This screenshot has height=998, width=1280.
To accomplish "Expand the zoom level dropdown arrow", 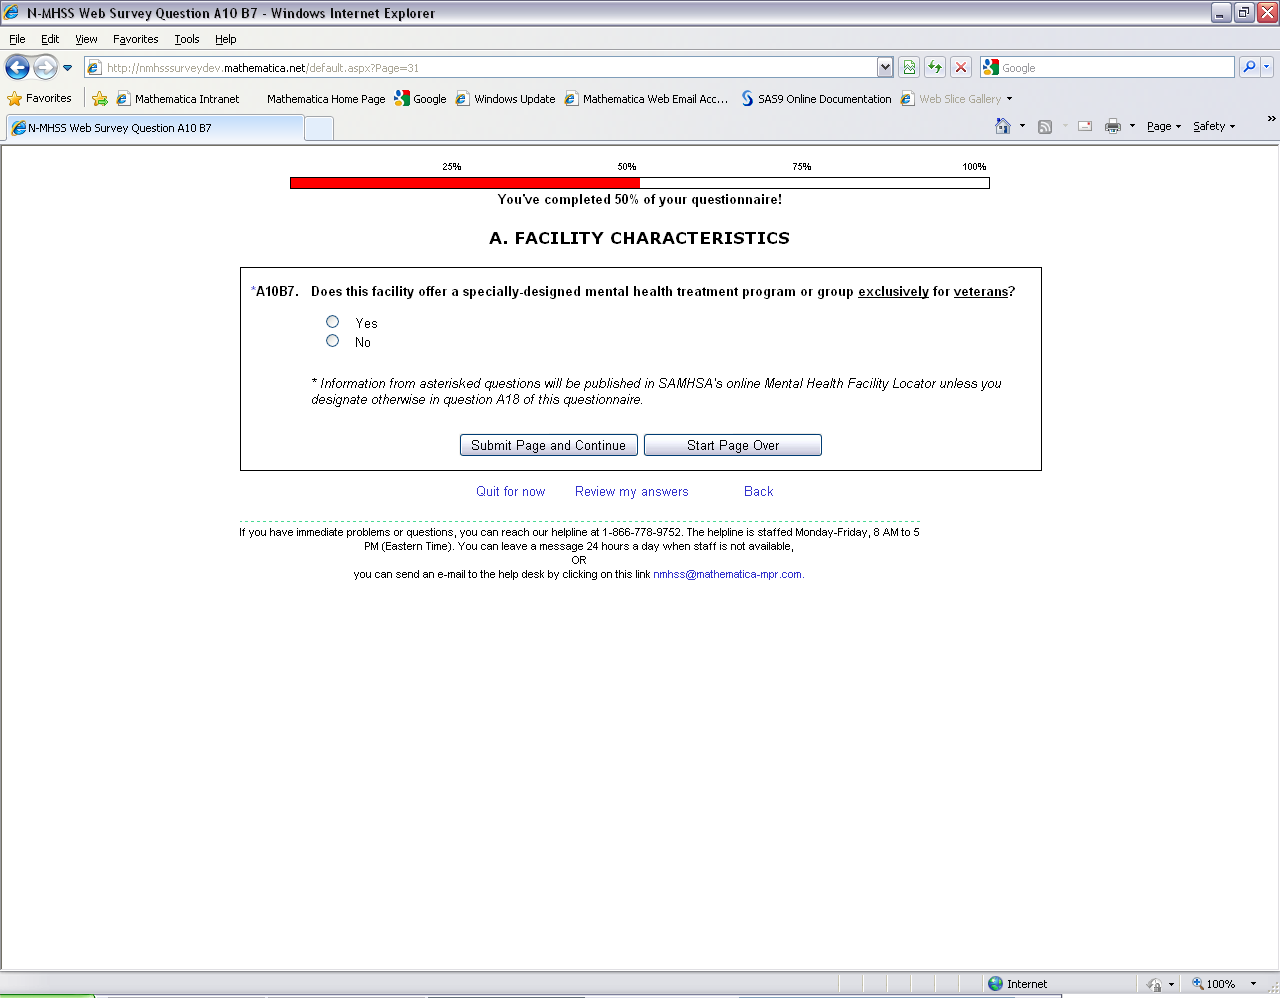I will [x=1253, y=984].
